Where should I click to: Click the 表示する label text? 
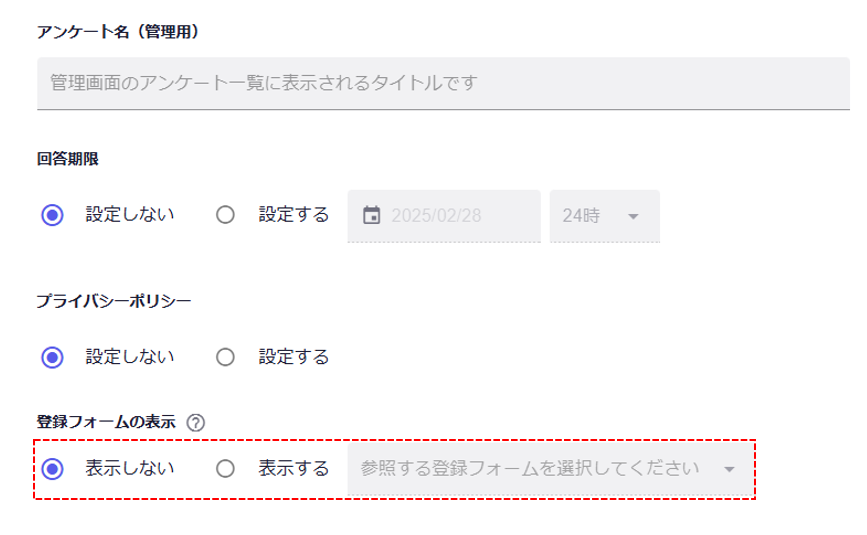(293, 468)
